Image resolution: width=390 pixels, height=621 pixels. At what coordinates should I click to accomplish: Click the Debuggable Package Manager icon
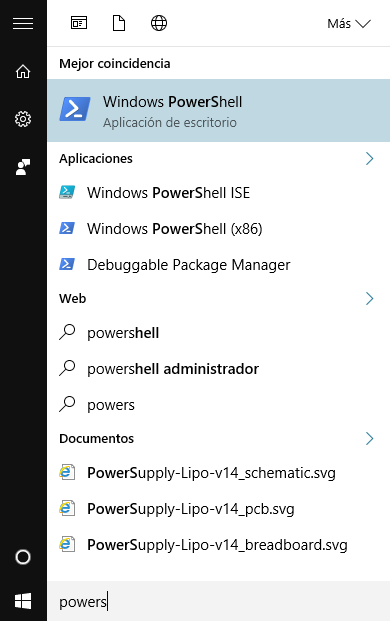coord(67,264)
